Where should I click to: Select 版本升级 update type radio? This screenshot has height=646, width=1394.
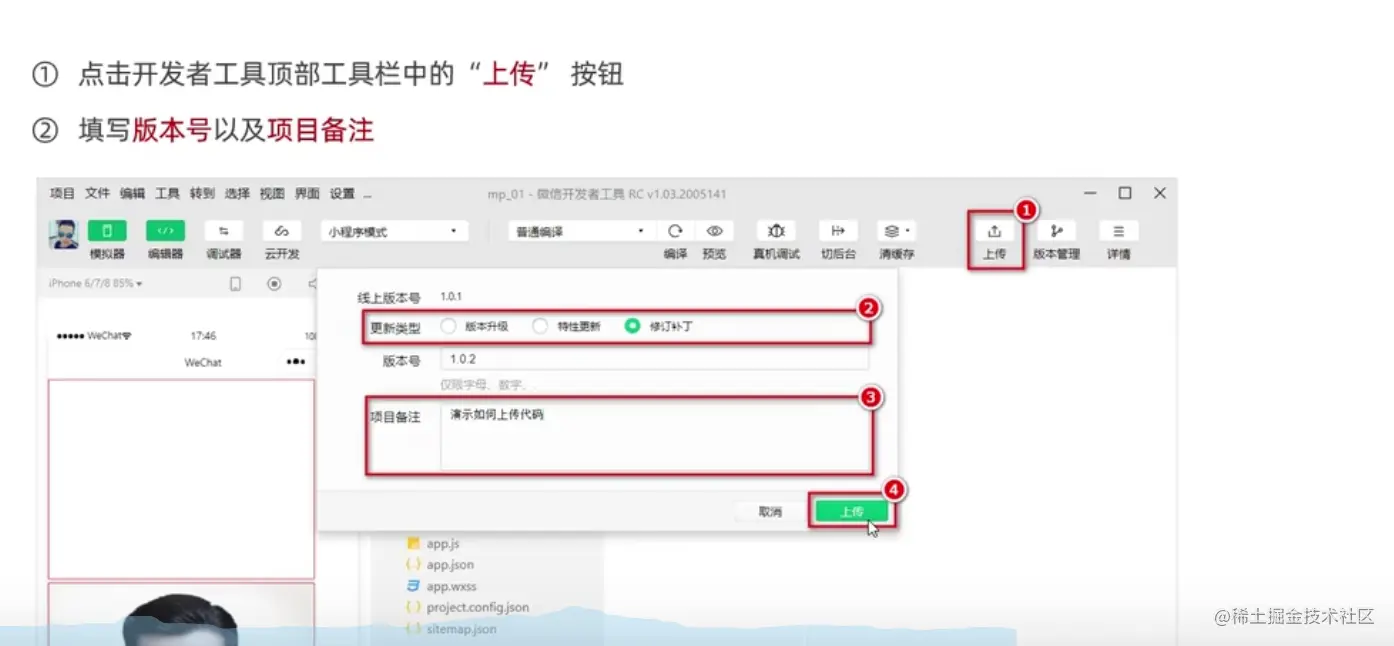(448, 326)
